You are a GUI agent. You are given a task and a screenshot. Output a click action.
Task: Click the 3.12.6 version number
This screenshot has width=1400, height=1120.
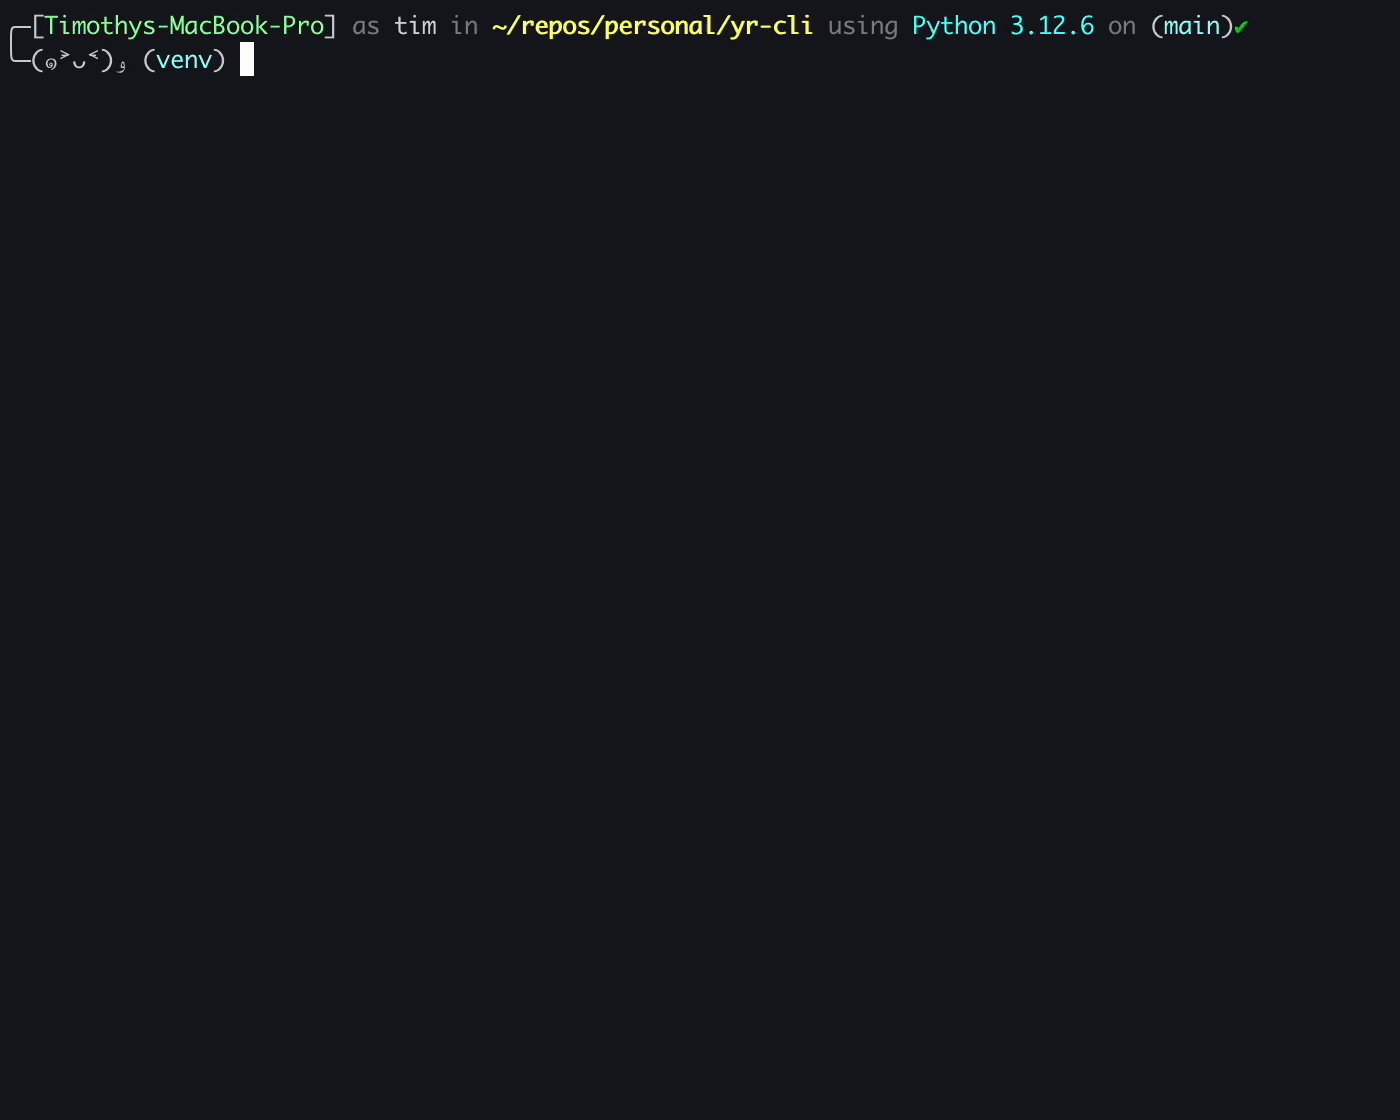1052,26
